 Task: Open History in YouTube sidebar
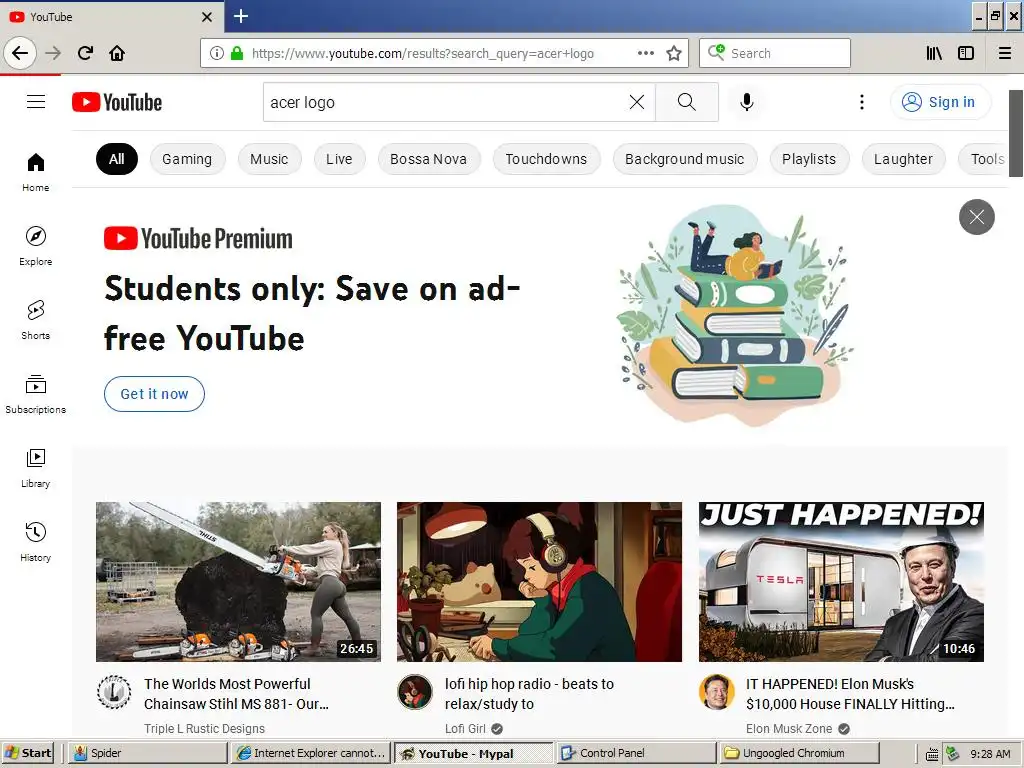pyautogui.click(x=36, y=541)
